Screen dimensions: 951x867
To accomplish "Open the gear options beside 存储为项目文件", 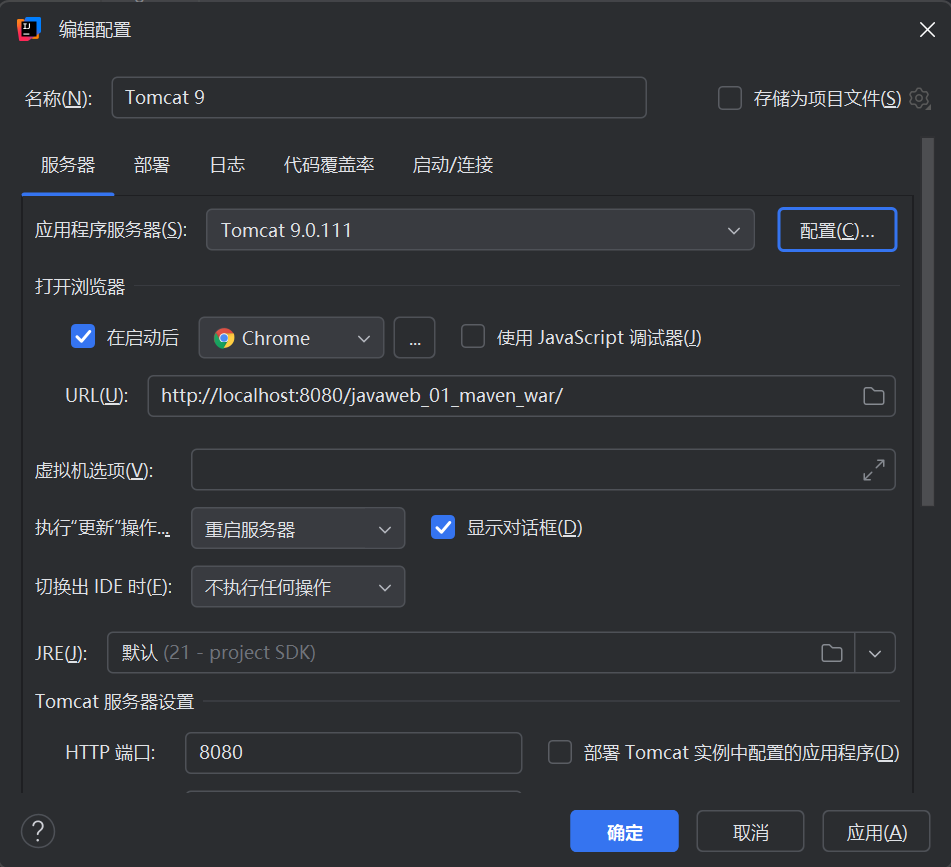I will 919,98.
